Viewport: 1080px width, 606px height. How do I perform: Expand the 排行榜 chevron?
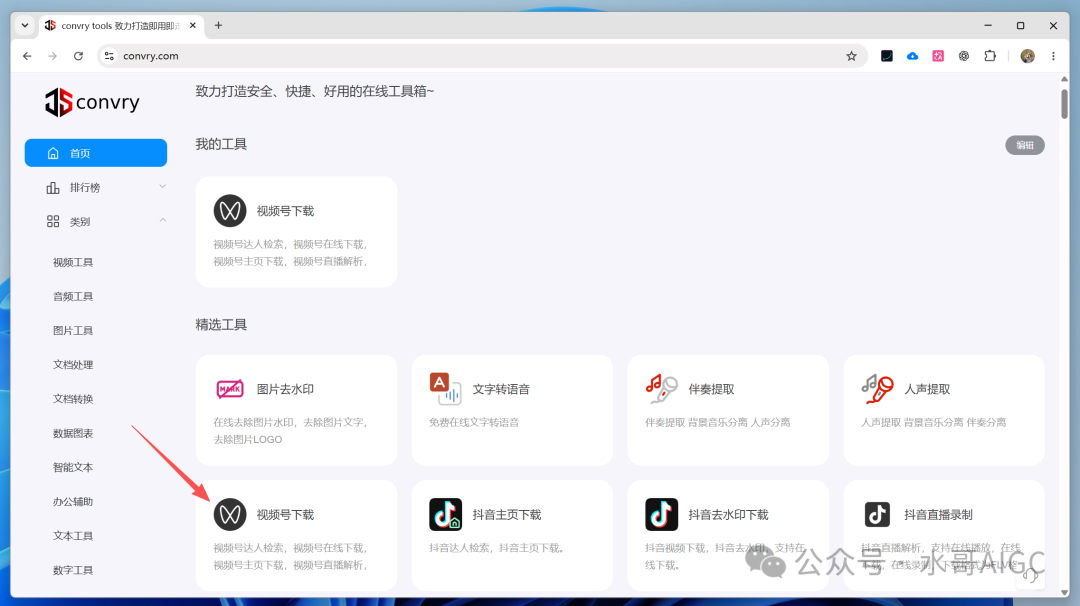163,187
